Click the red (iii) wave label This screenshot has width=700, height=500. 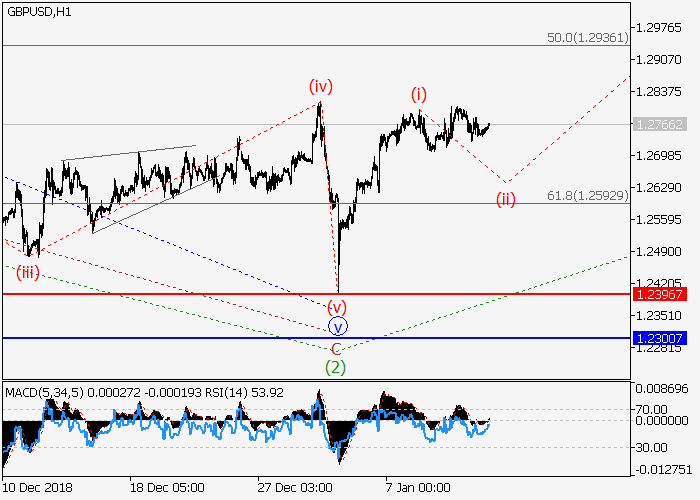coord(27,271)
